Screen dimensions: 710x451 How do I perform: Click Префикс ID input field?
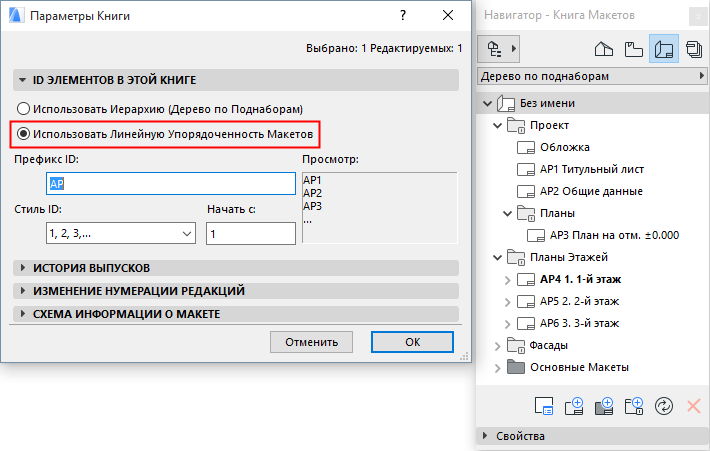click(x=171, y=183)
